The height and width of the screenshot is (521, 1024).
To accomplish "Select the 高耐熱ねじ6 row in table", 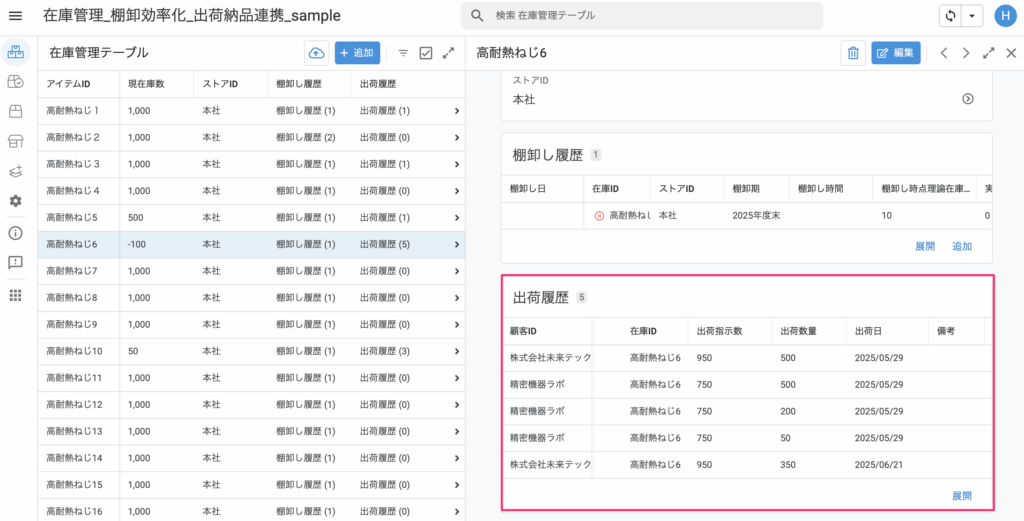I will pos(251,245).
